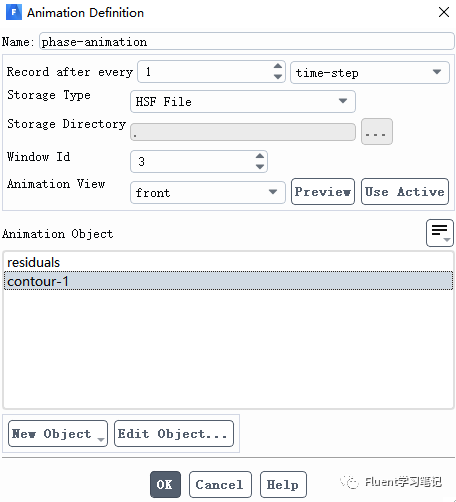Confirm the dialog with OK

tap(165, 484)
